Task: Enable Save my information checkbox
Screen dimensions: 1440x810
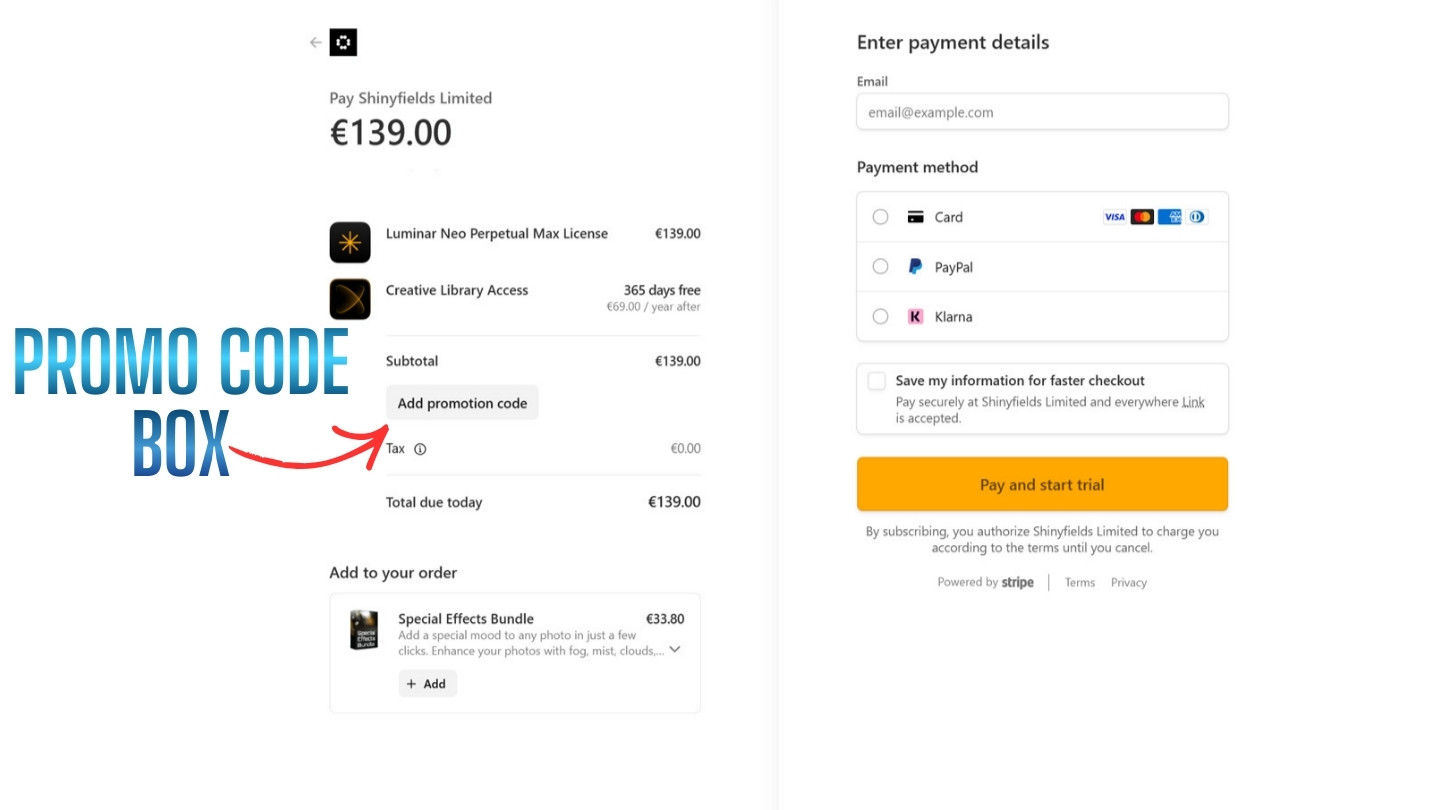Action: click(x=877, y=381)
